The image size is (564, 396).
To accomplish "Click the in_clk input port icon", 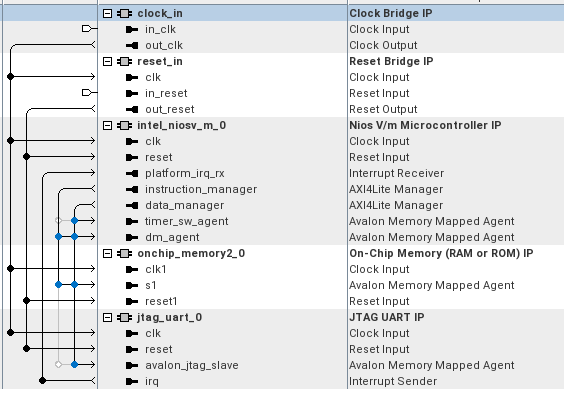I will click(x=132, y=29).
